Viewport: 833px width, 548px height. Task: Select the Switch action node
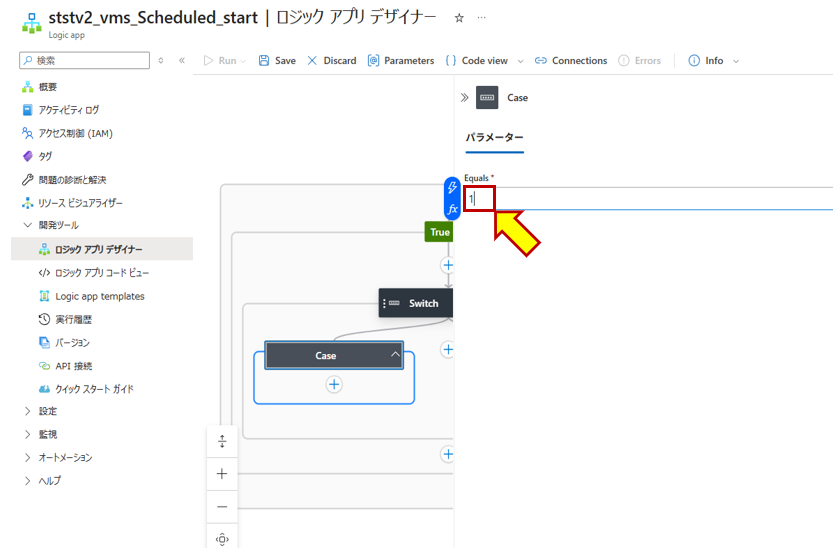click(x=416, y=303)
